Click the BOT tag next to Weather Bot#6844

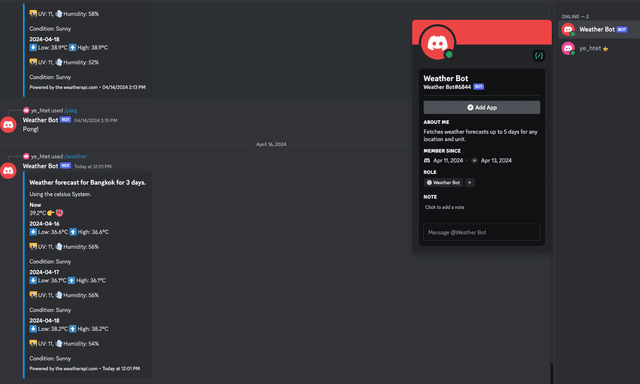pos(478,87)
